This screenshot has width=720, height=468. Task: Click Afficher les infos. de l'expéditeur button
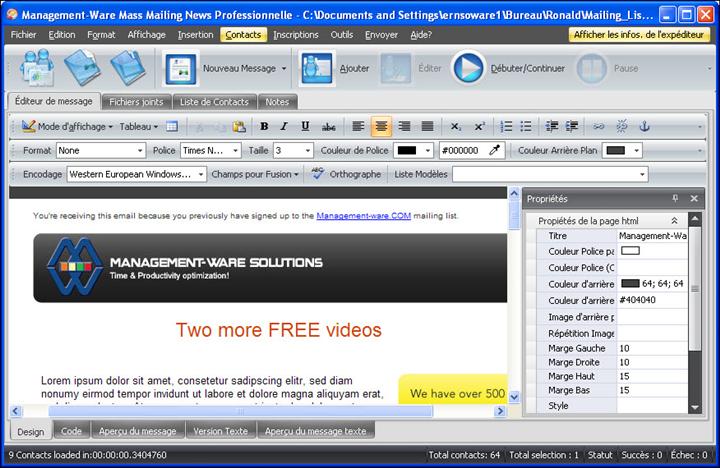point(639,34)
